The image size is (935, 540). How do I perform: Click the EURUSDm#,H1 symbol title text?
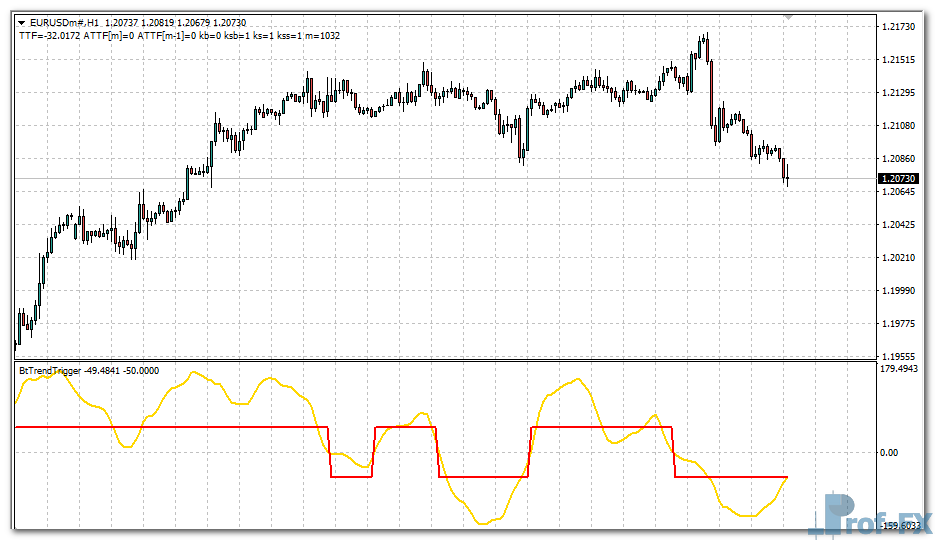(65, 22)
